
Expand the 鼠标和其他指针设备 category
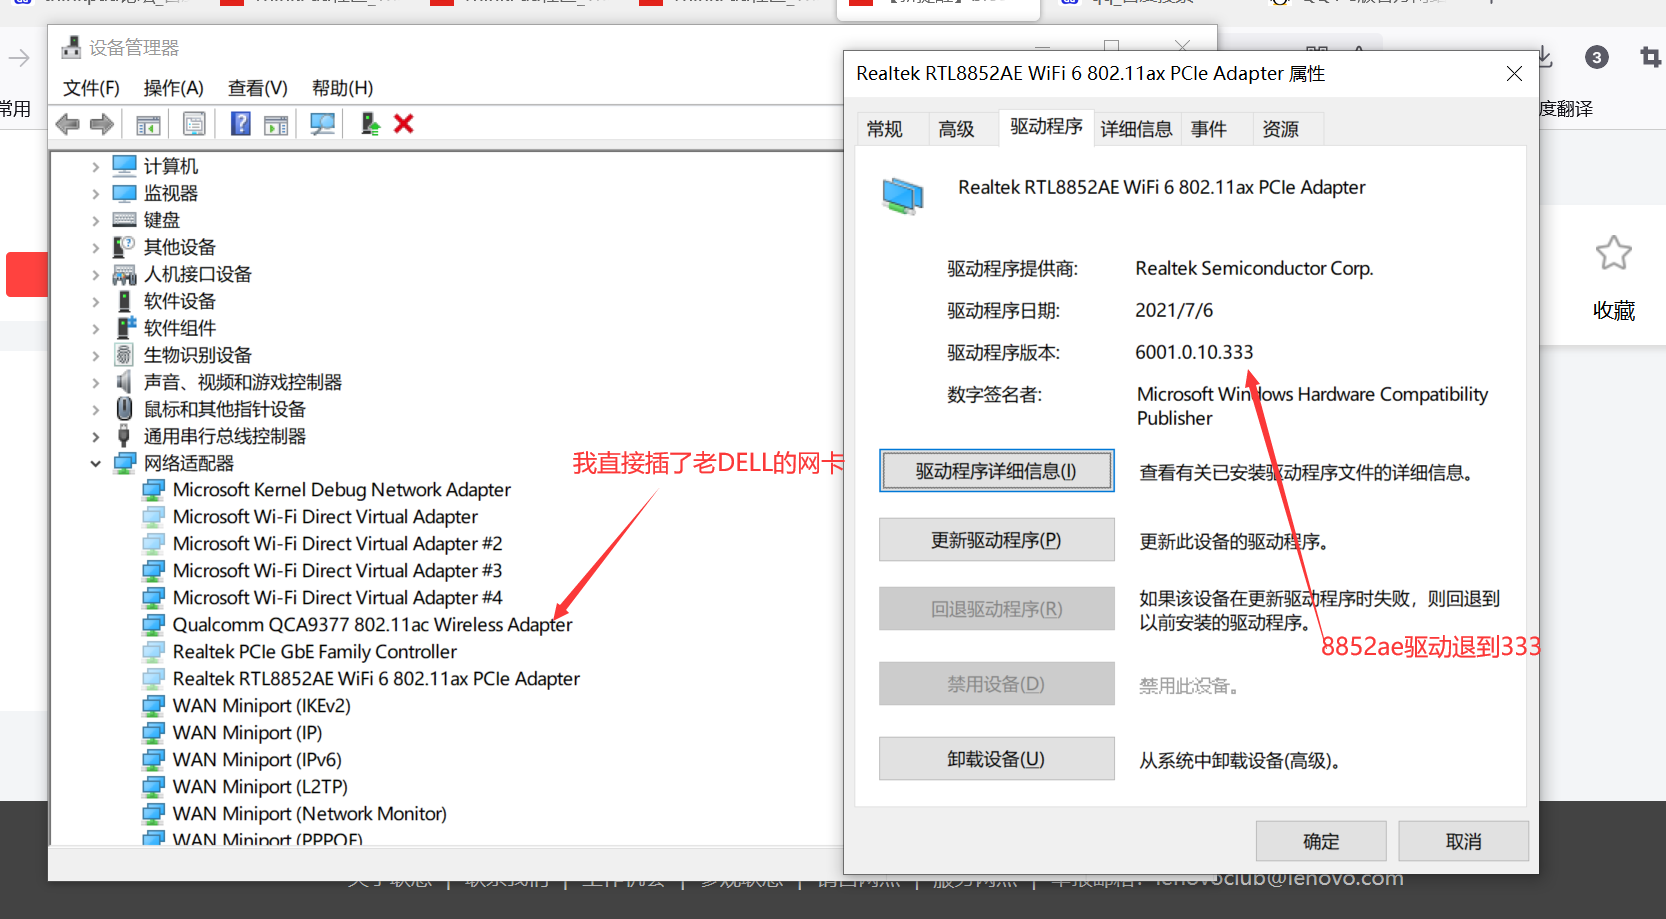tap(96, 409)
